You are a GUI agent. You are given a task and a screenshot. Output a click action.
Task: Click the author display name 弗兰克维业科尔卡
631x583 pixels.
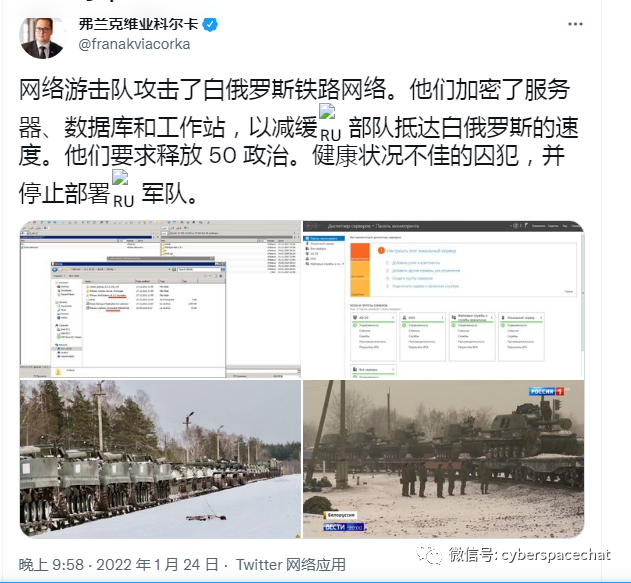coord(138,24)
